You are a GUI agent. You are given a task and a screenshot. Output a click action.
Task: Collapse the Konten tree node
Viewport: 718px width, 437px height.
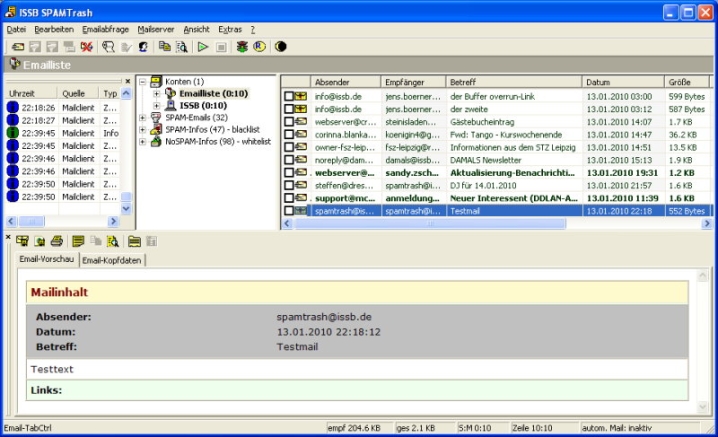pyautogui.click(x=143, y=81)
